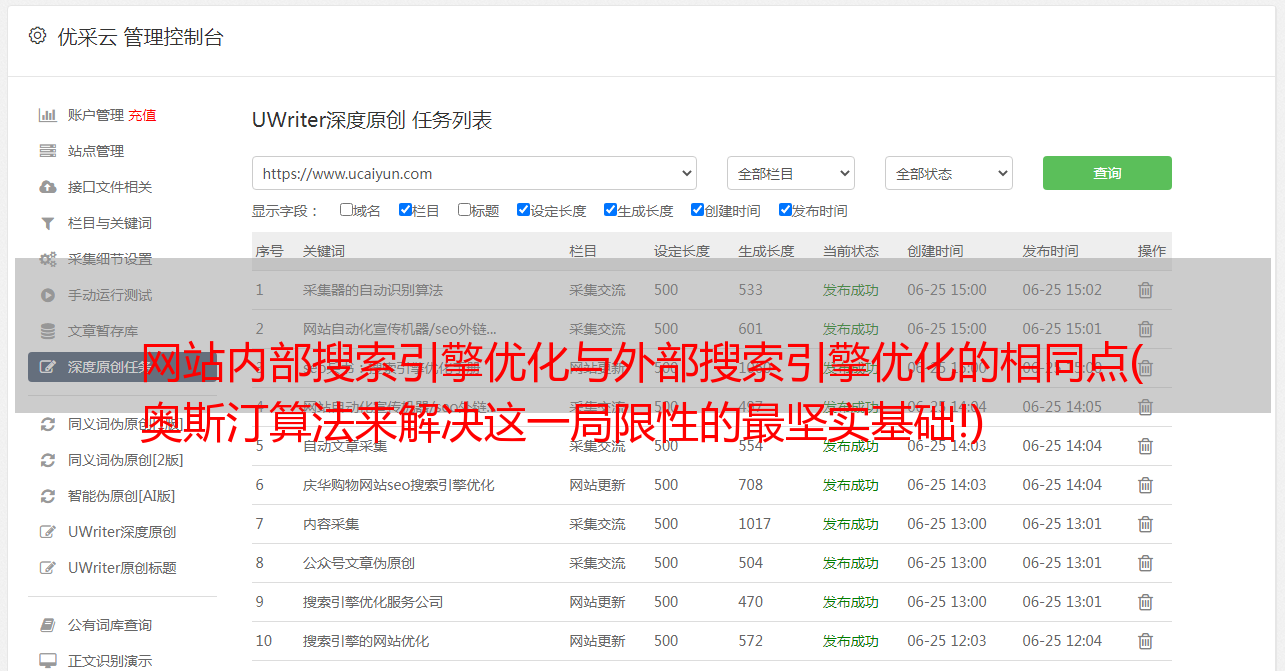
Task: Click keyword 搜索引擎的网站优化
Action: point(366,641)
